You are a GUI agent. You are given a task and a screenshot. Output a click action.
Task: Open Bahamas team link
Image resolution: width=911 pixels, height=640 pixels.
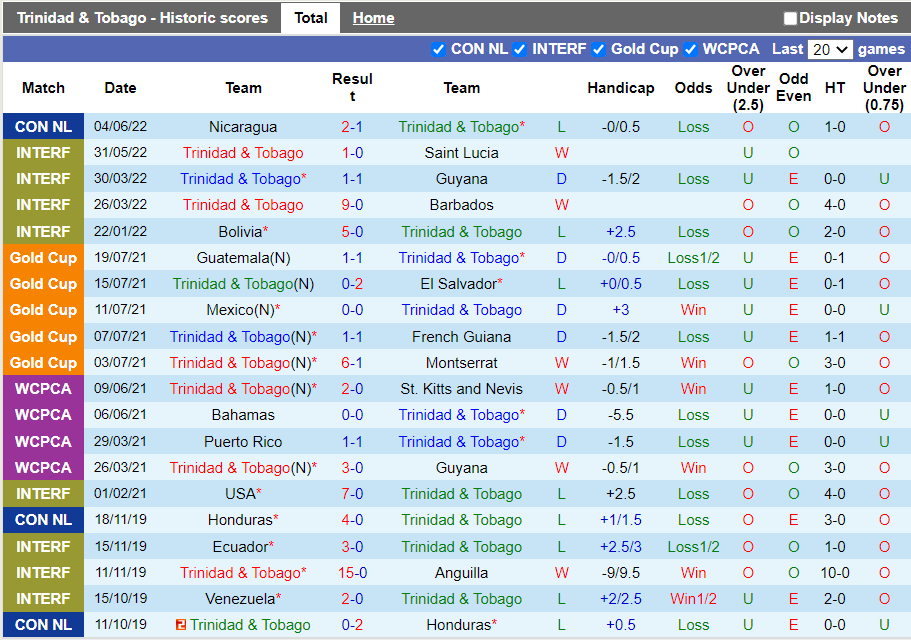point(243,415)
